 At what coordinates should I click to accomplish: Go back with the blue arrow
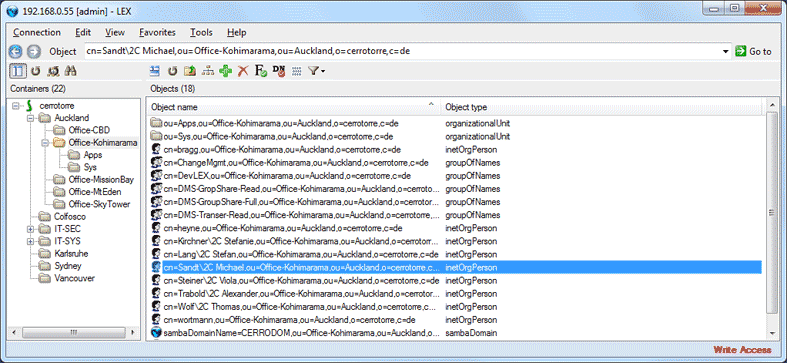[16, 51]
